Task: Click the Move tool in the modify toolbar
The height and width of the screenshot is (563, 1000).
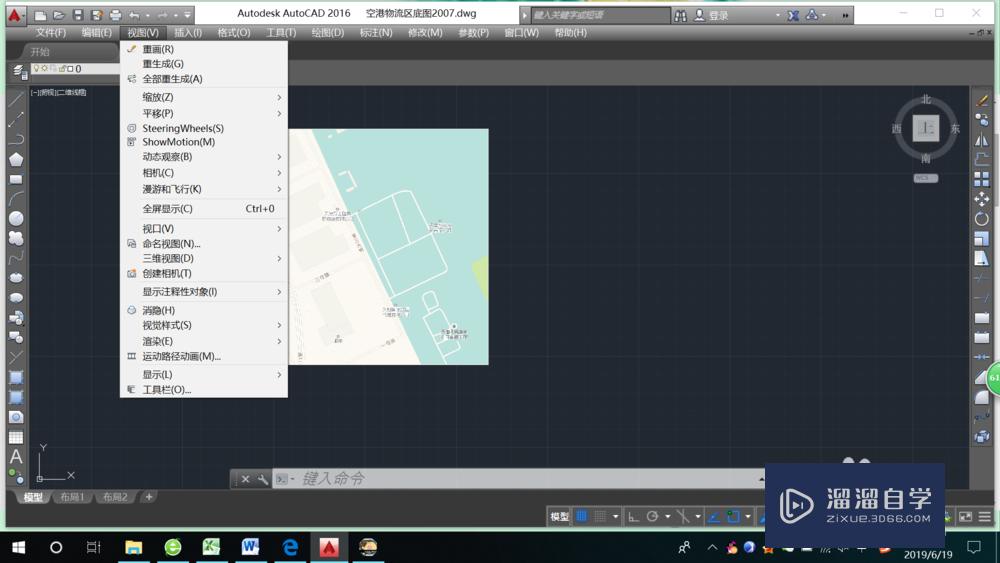Action: 981,199
